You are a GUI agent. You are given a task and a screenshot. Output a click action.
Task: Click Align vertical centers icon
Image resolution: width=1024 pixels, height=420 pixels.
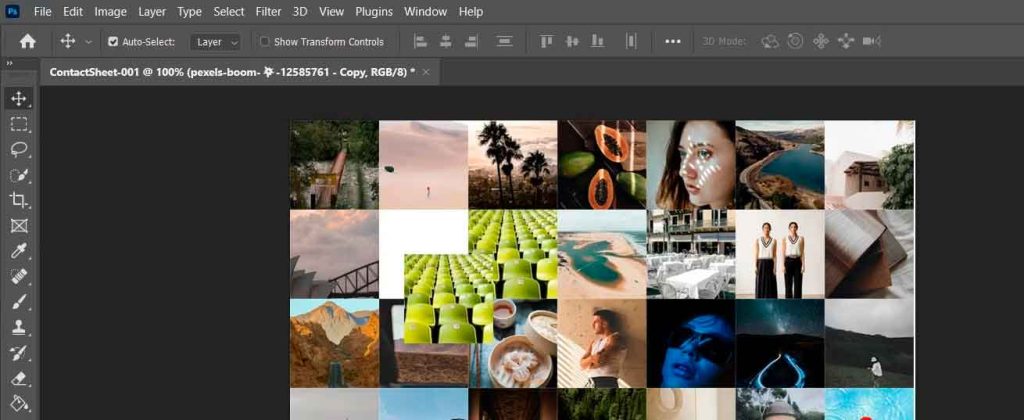coord(572,42)
